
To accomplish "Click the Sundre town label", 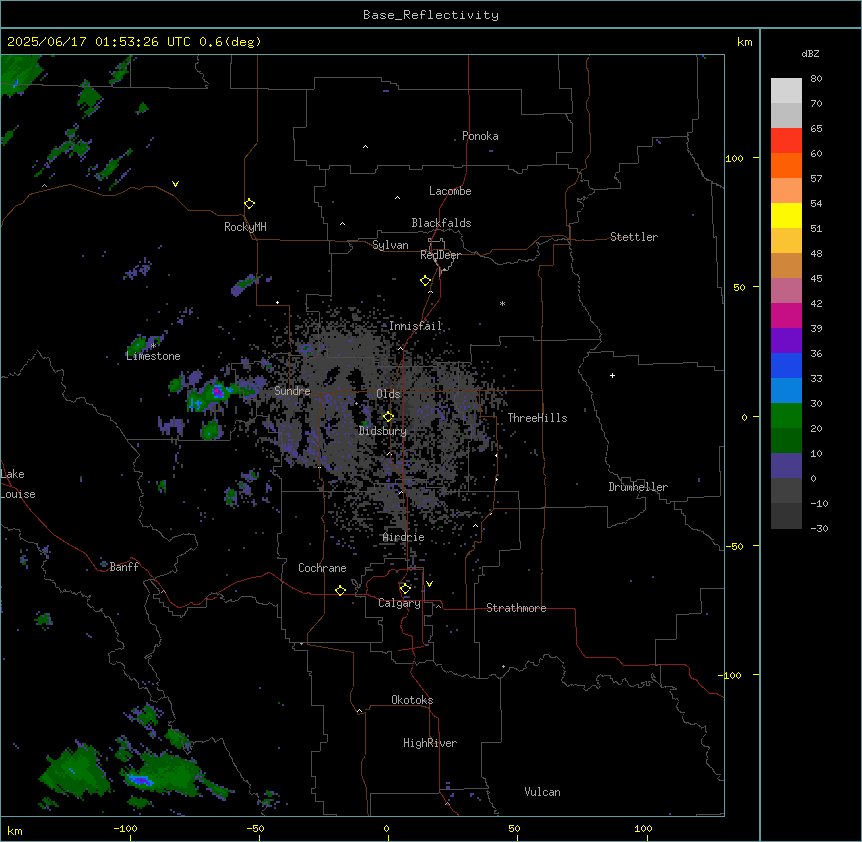I will pos(292,391).
